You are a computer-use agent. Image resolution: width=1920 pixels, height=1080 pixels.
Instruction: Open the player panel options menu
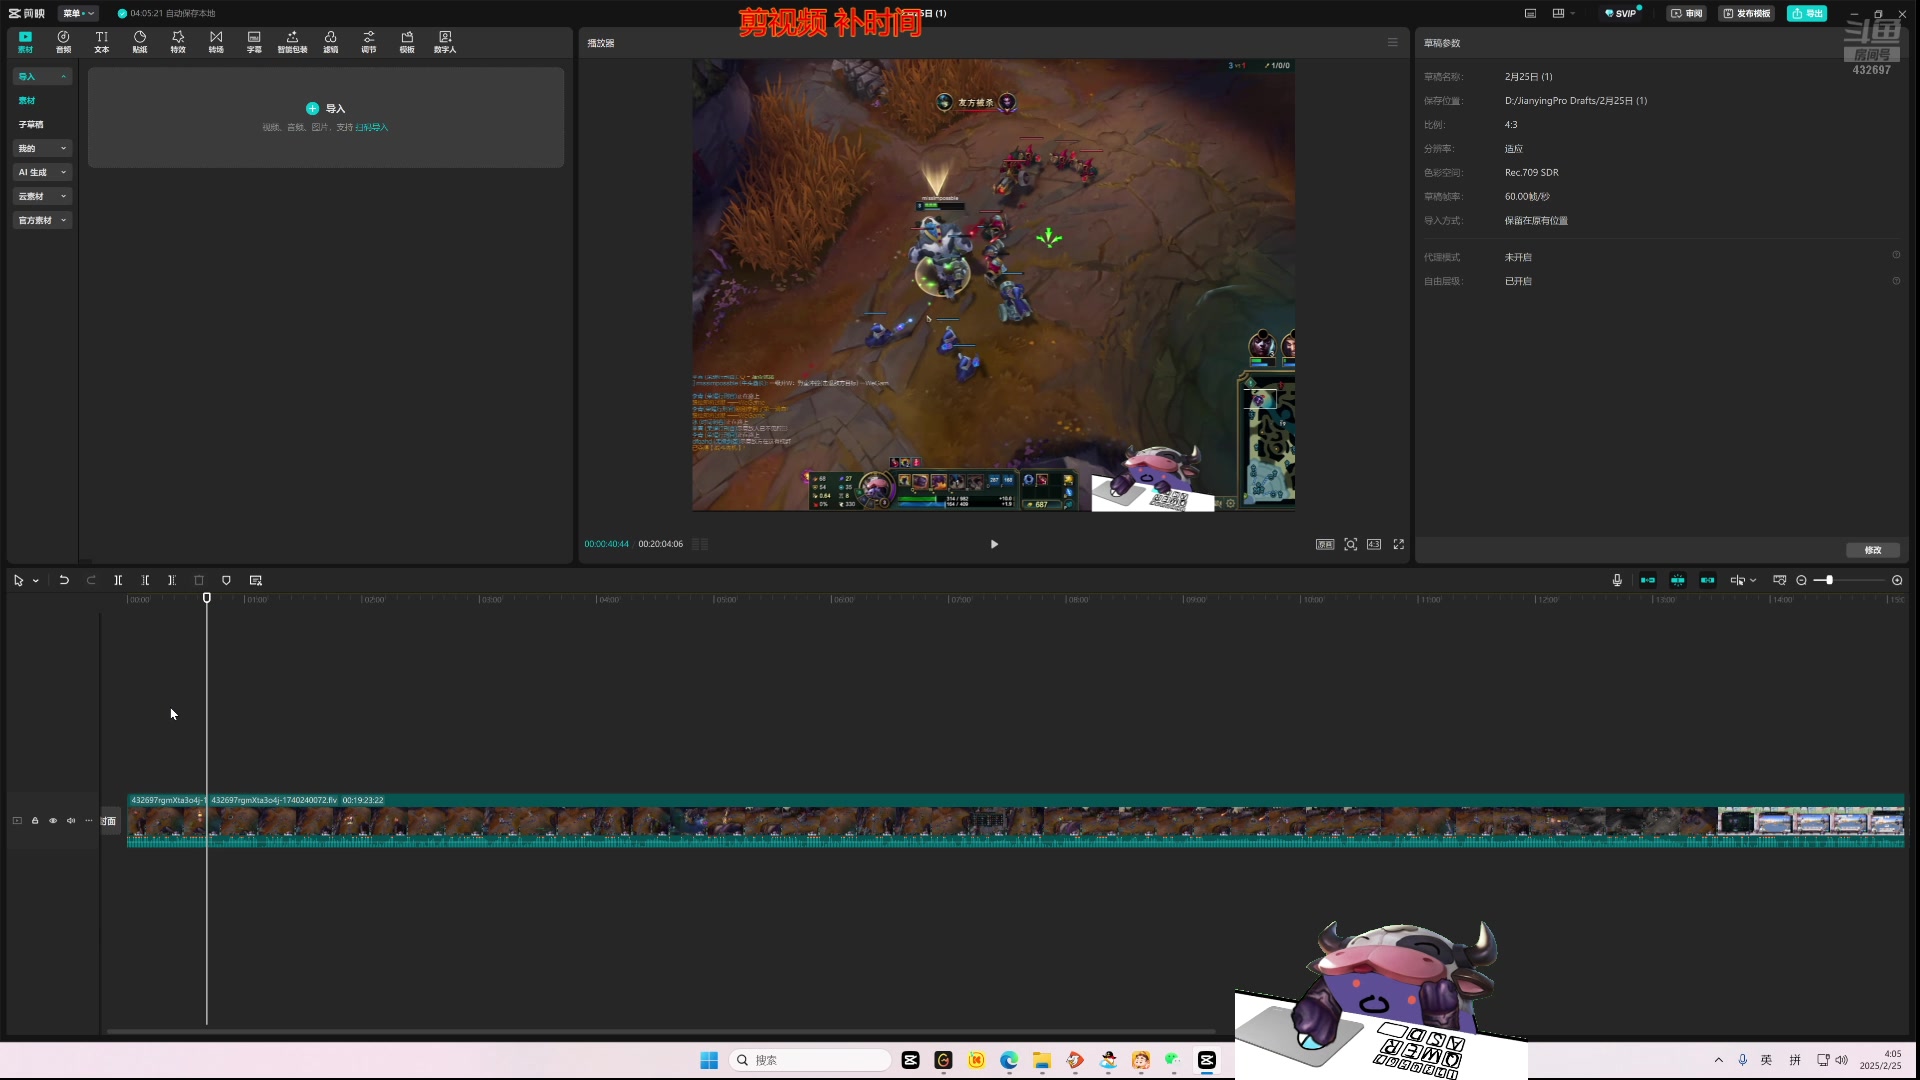[x=1392, y=42]
